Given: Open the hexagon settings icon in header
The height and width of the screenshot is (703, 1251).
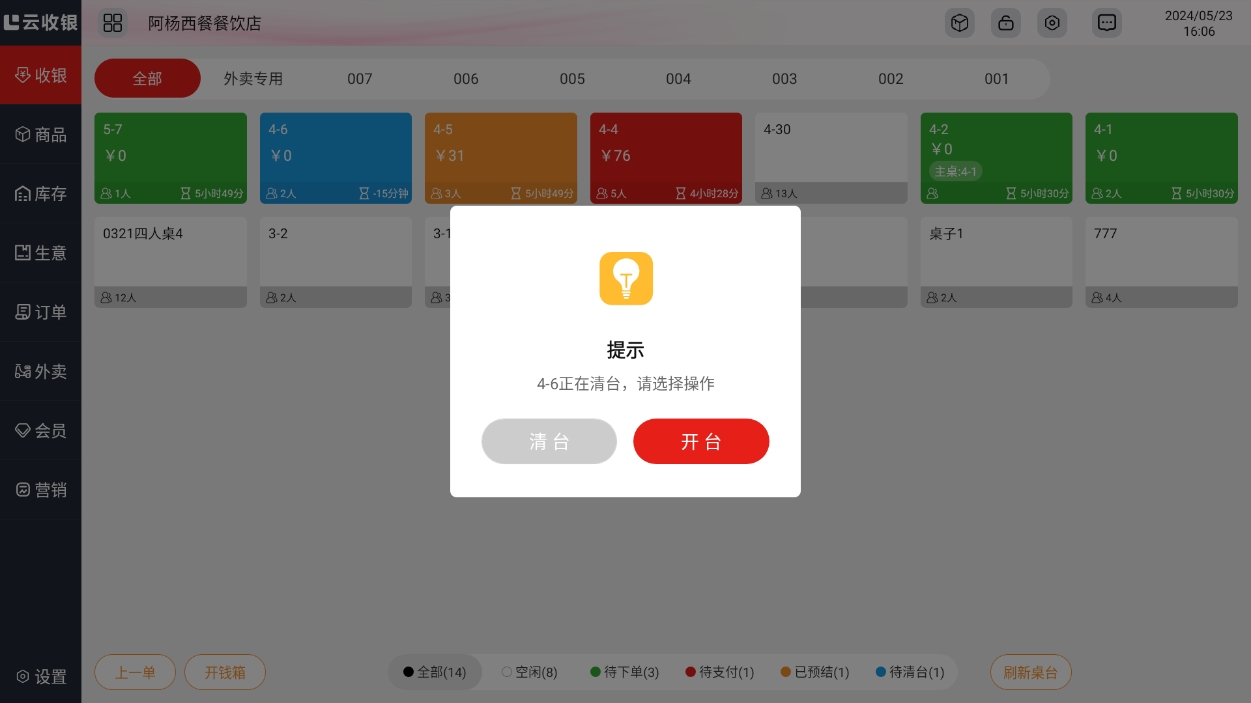Looking at the screenshot, I should 1051,23.
